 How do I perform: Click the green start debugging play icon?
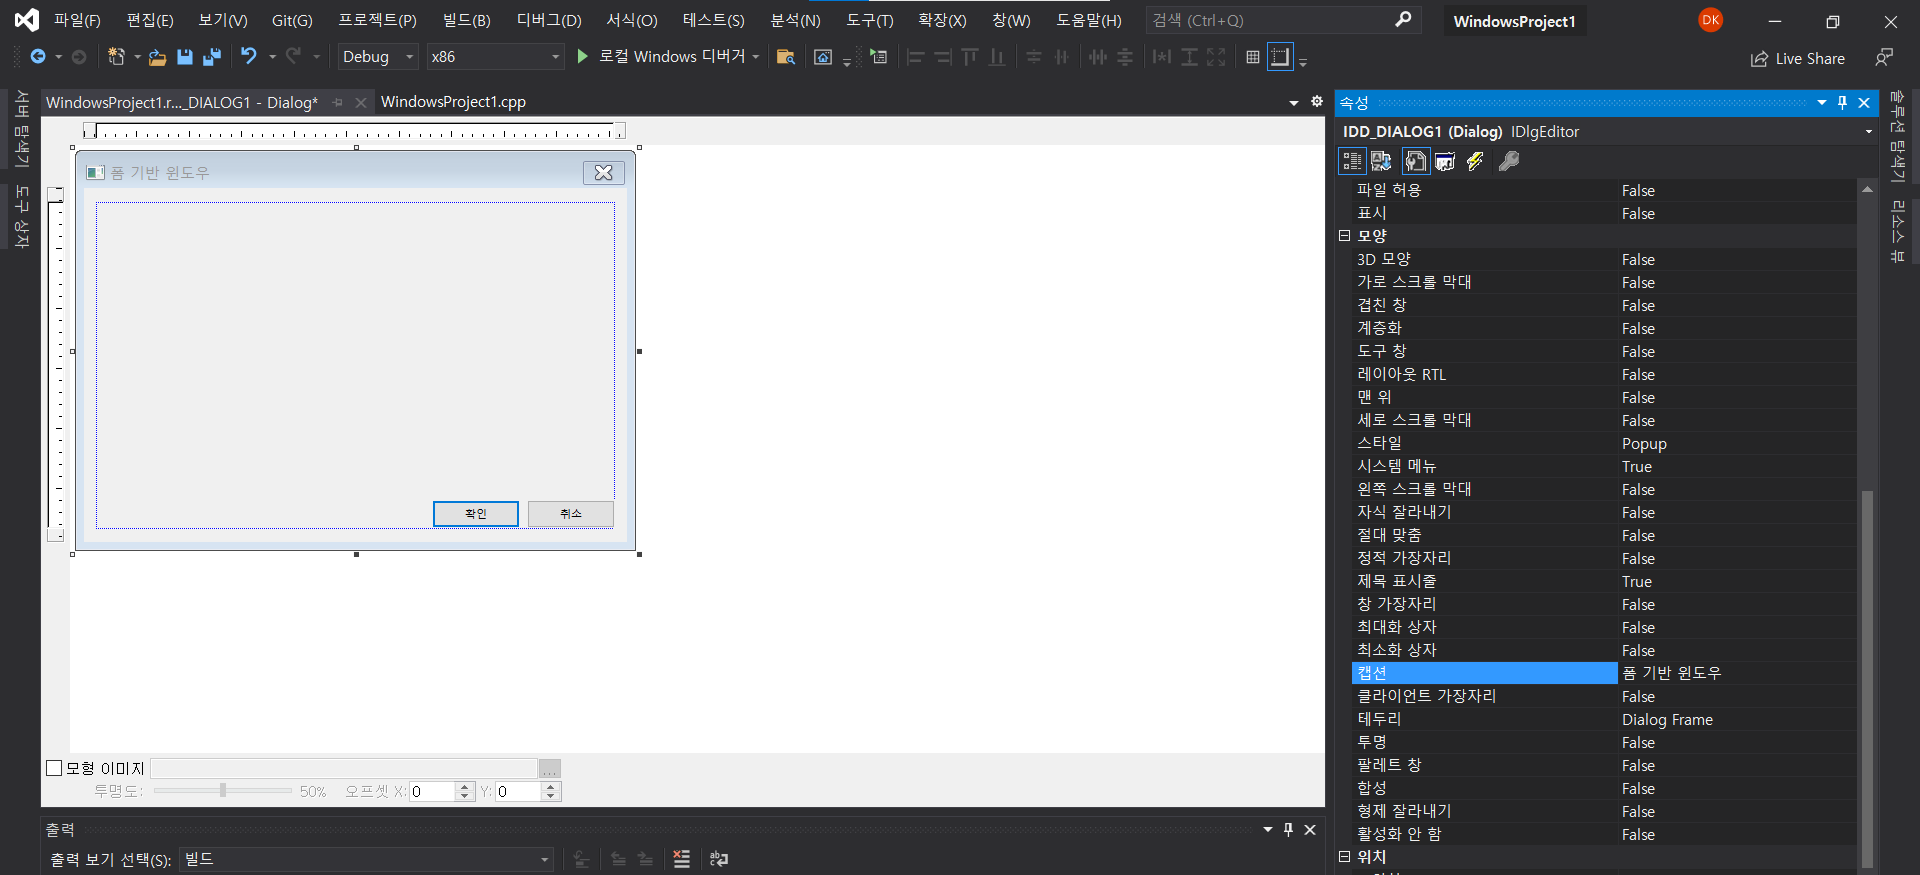(x=582, y=57)
